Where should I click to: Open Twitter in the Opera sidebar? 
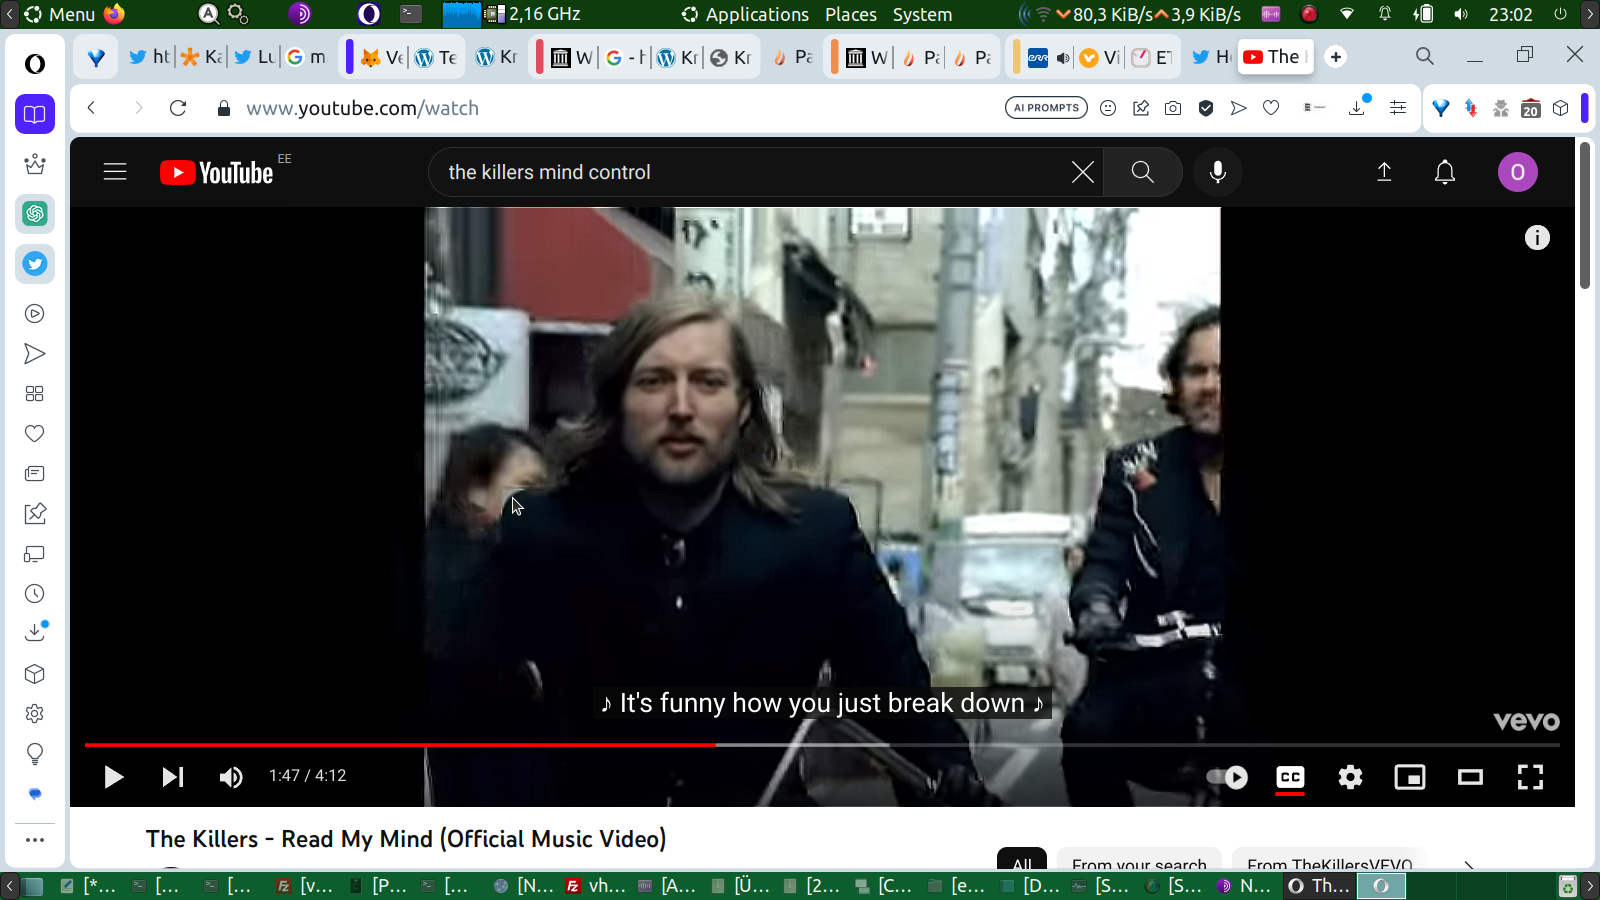[35, 264]
